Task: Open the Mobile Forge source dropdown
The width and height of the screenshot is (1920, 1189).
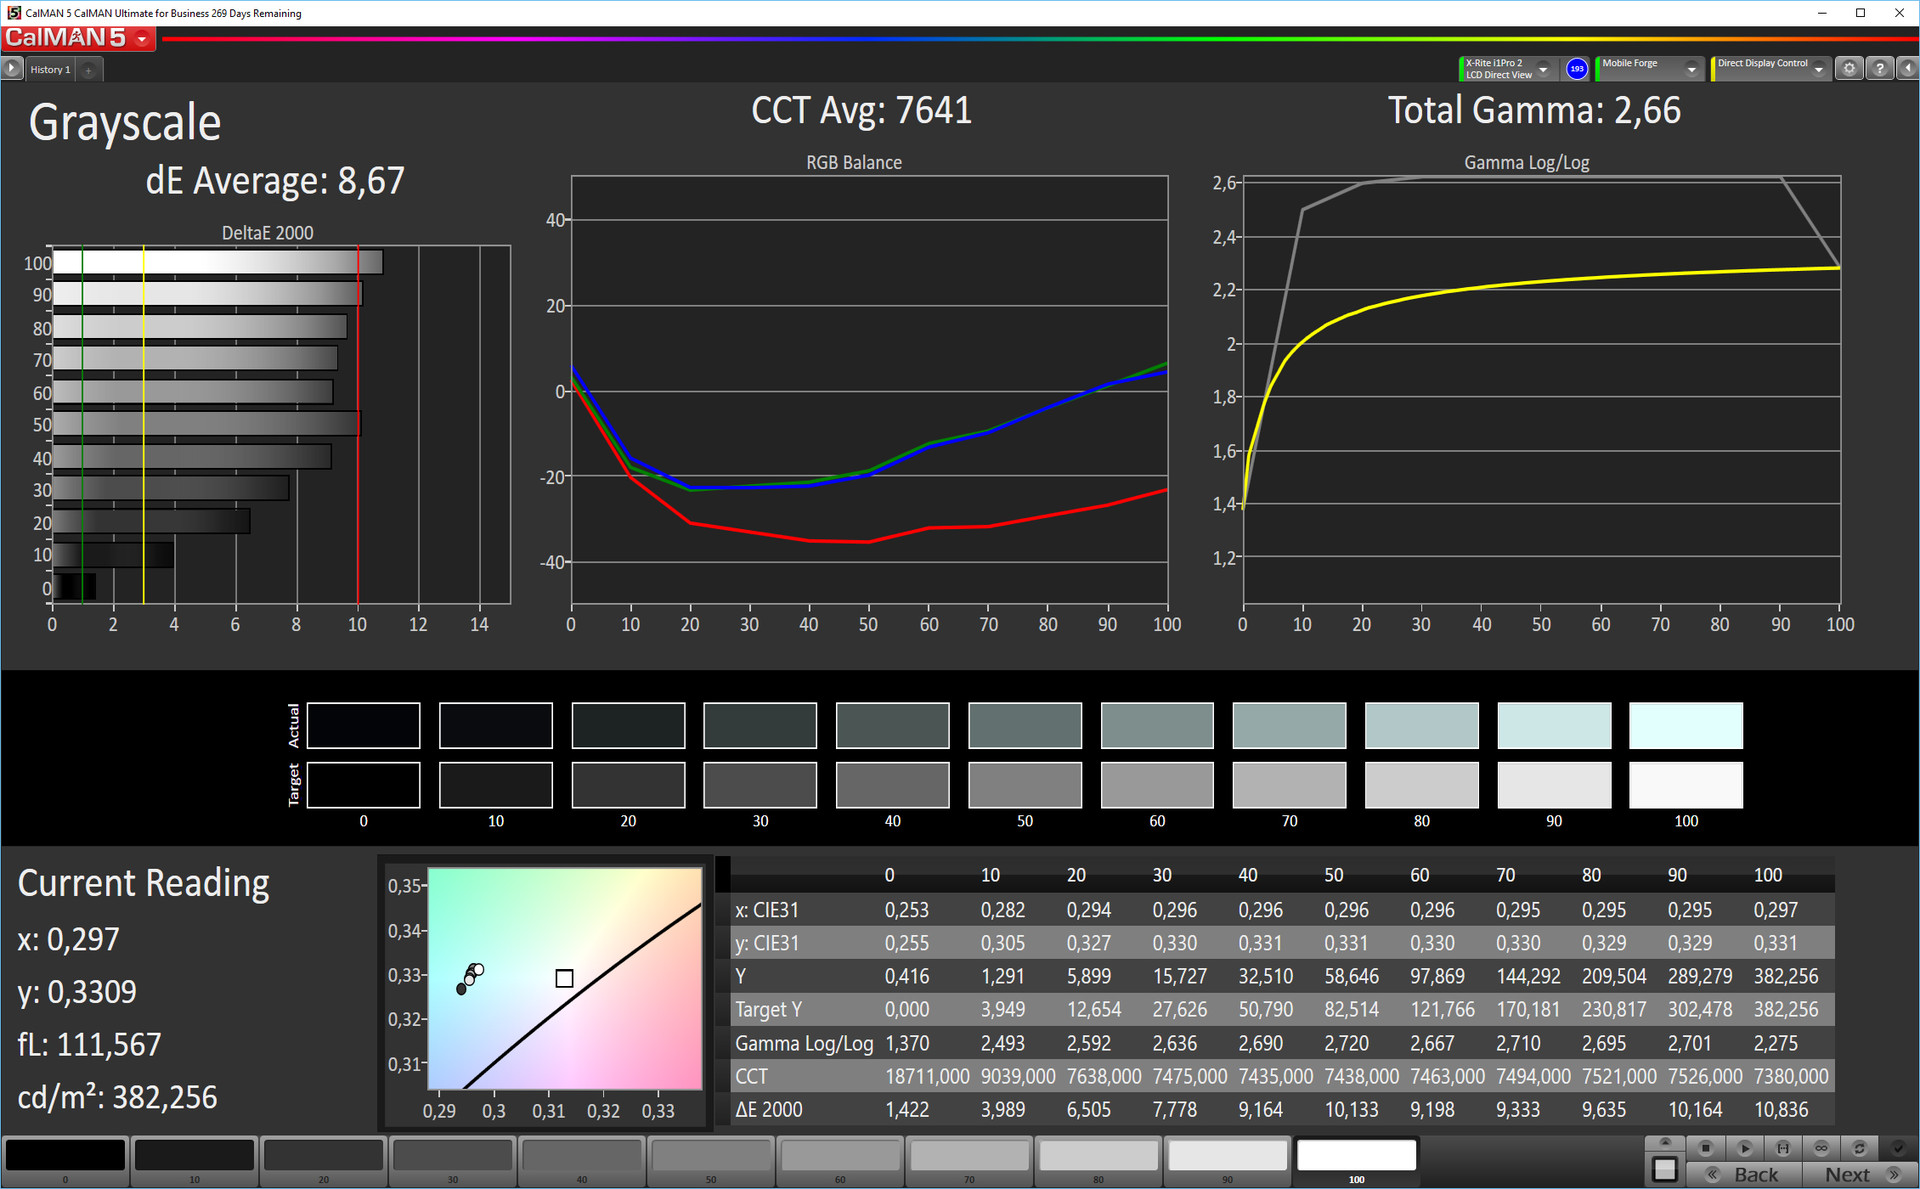Action: click(x=1691, y=69)
